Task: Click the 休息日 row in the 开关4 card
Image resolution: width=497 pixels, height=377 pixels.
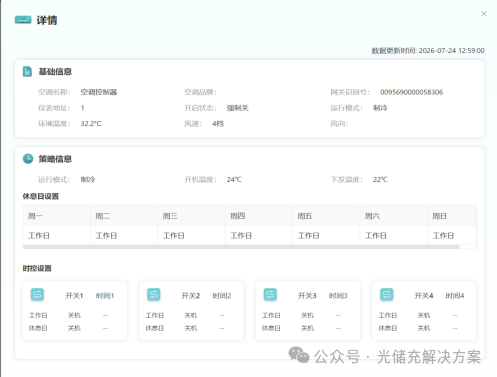Action: point(418,328)
